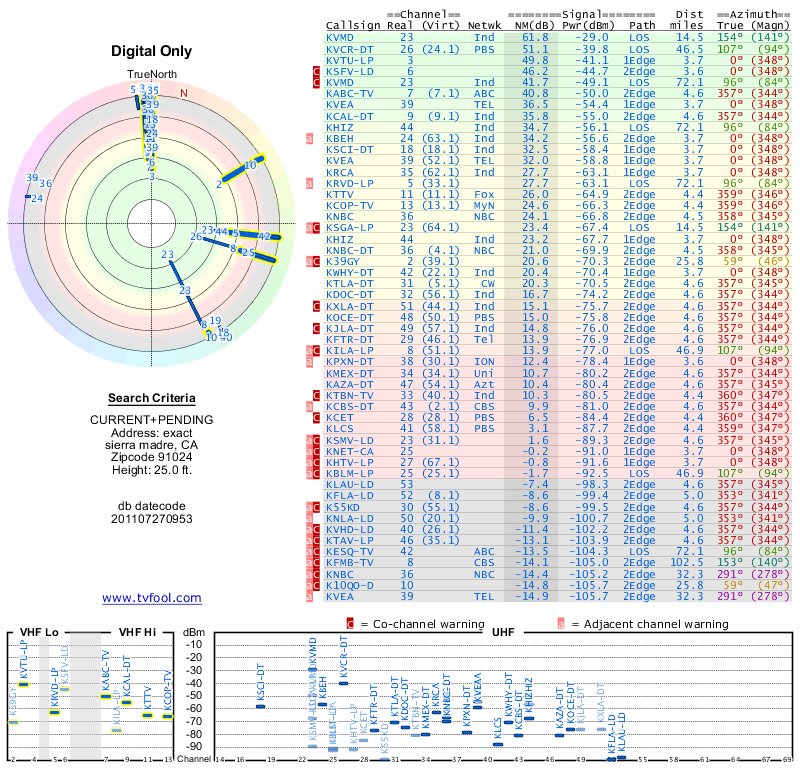This screenshot has width=800, height=768.
Task: Click the KVTU-LP marker in VHF Lo chart
Action: (24, 684)
